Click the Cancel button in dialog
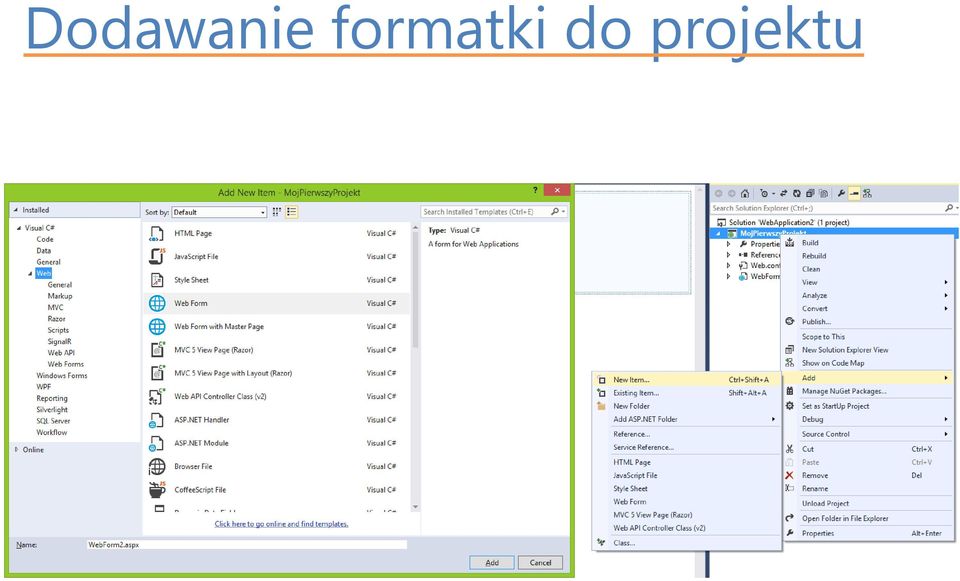Screen dimensions: 960x581 click(540, 563)
